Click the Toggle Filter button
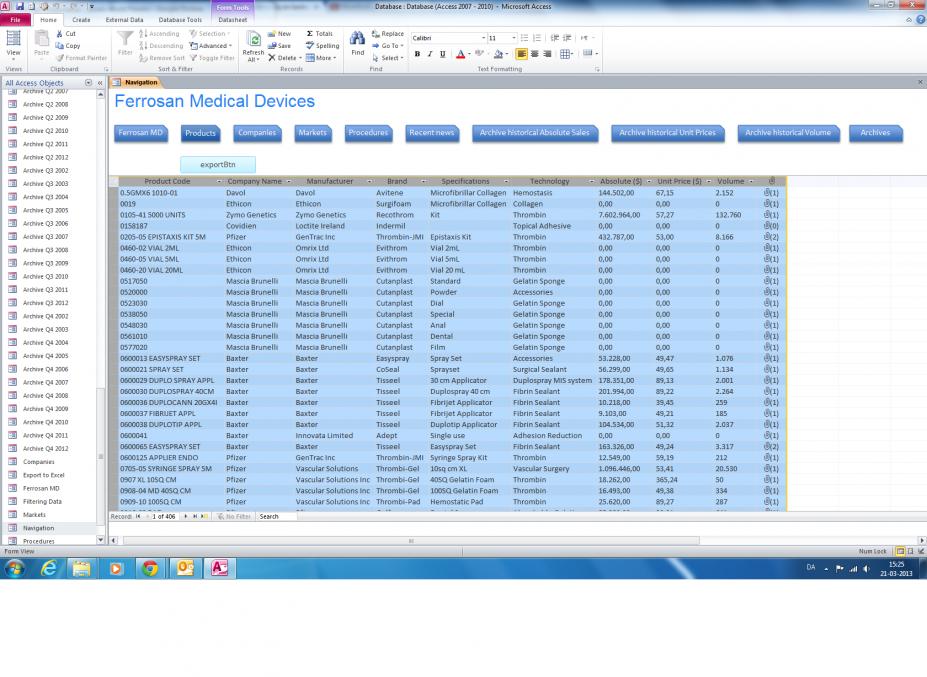This screenshot has height=677, width=927. click(212, 58)
